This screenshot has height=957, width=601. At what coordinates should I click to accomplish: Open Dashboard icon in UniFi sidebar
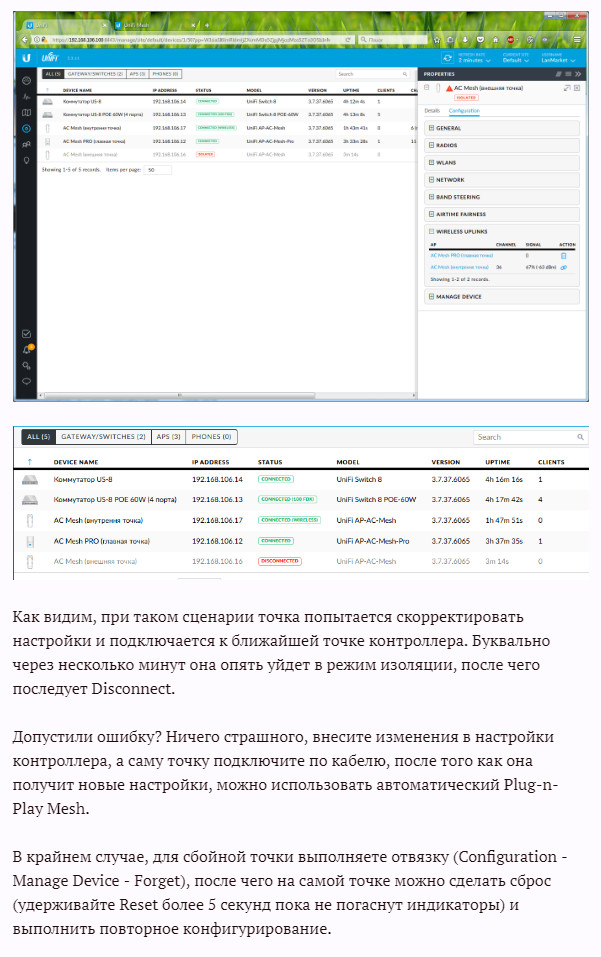(26, 80)
